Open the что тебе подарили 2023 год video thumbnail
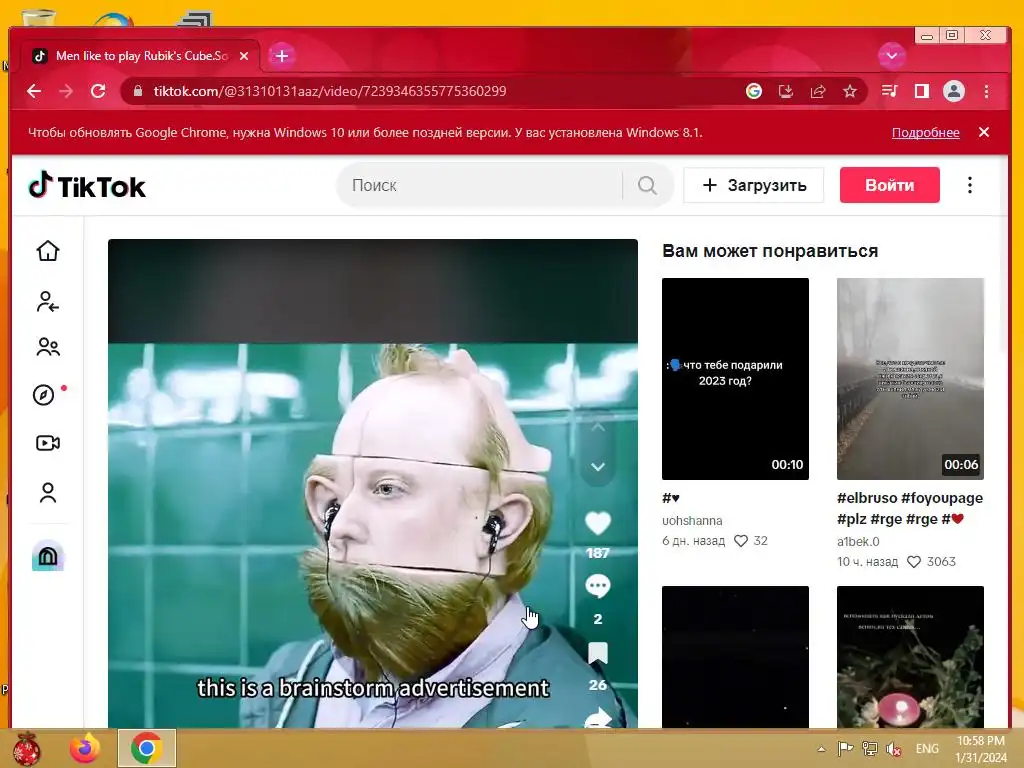This screenshot has height=768, width=1024. point(735,379)
